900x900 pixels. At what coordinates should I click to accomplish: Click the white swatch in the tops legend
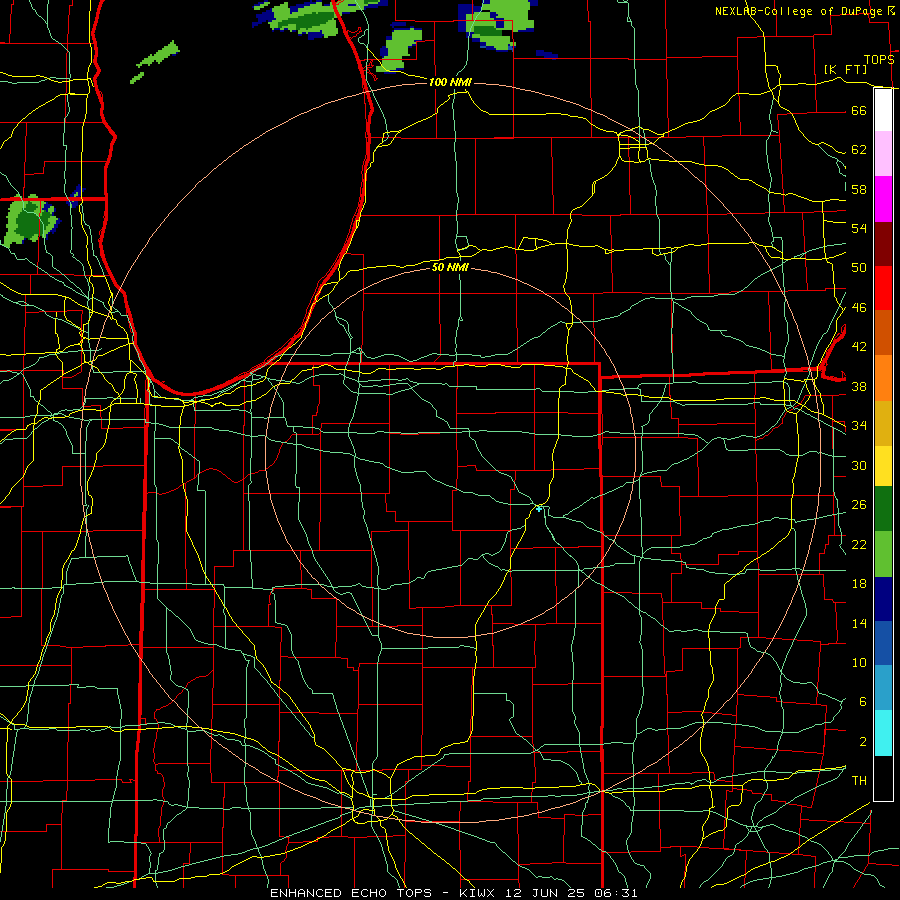(x=883, y=110)
